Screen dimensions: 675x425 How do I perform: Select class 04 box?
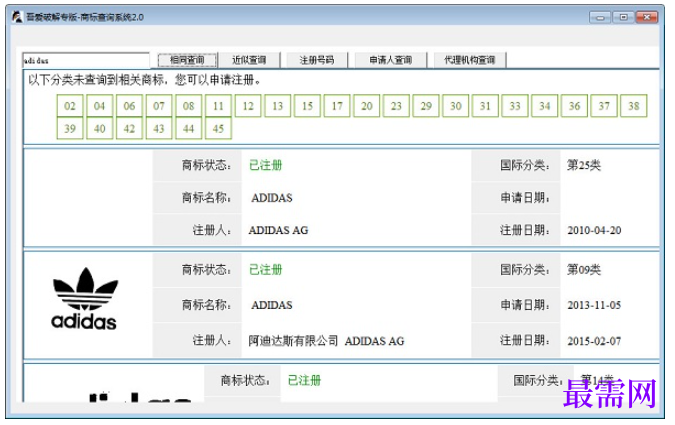tap(99, 106)
